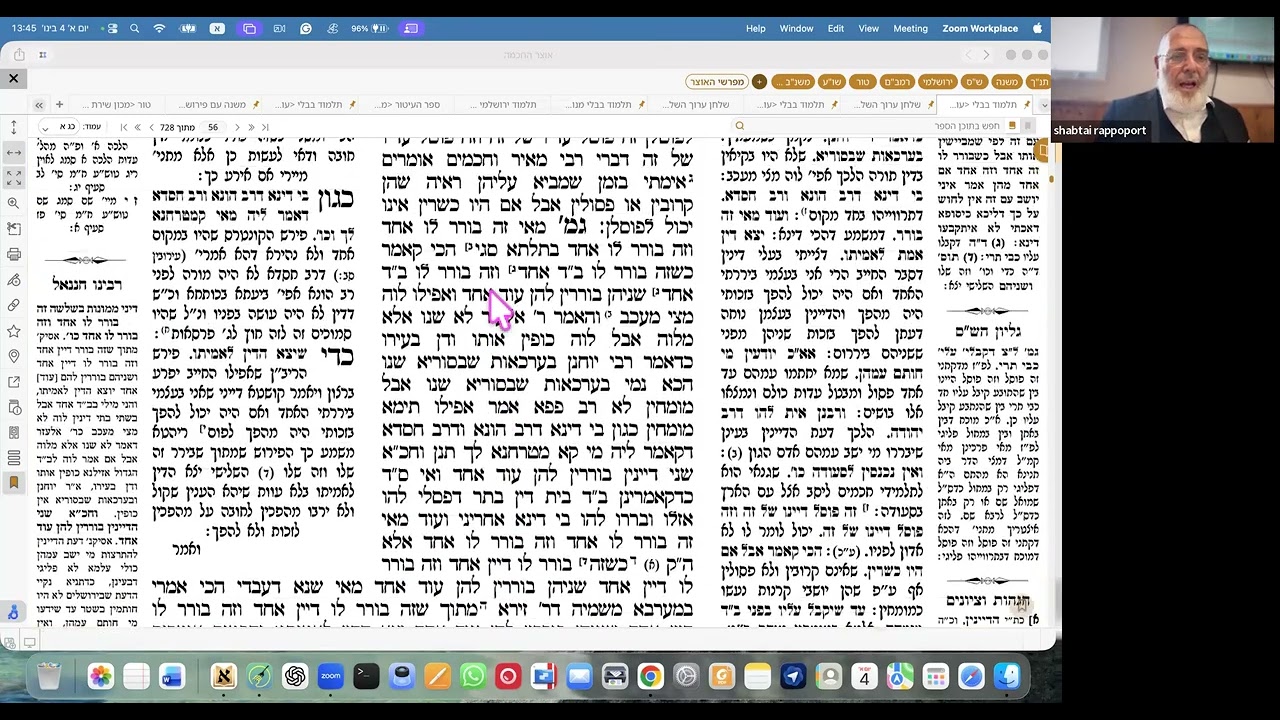
Task: Select the ירושלמי category button
Action: pyautogui.click(x=938, y=82)
